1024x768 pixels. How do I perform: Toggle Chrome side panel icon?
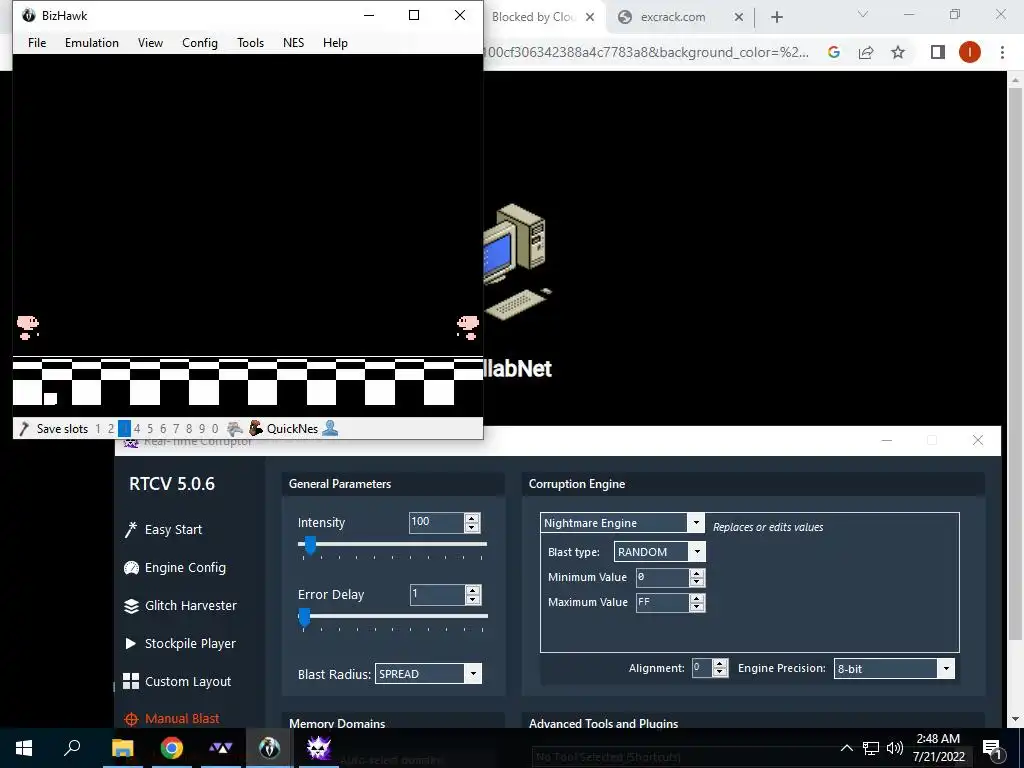tap(938, 52)
